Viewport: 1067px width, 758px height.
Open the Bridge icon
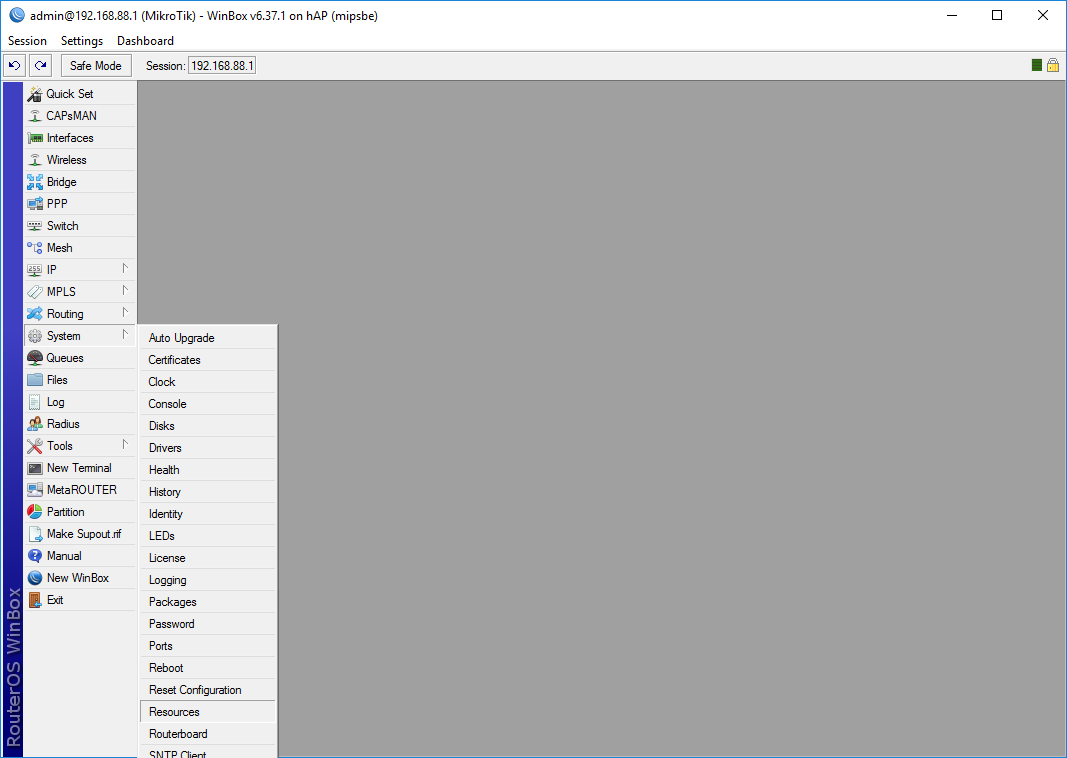click(35, 182)
